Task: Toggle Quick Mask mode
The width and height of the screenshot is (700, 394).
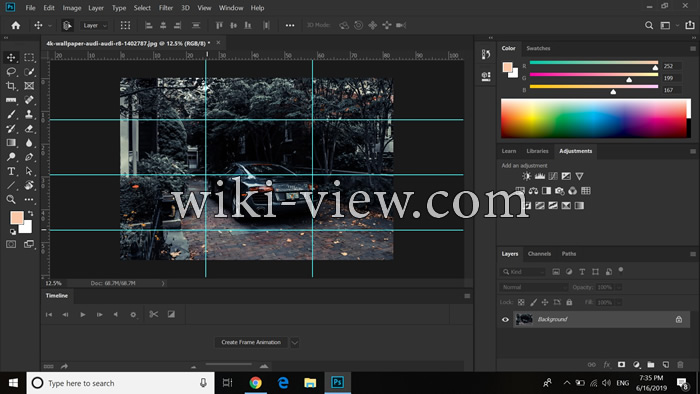Action: [11, 244]
